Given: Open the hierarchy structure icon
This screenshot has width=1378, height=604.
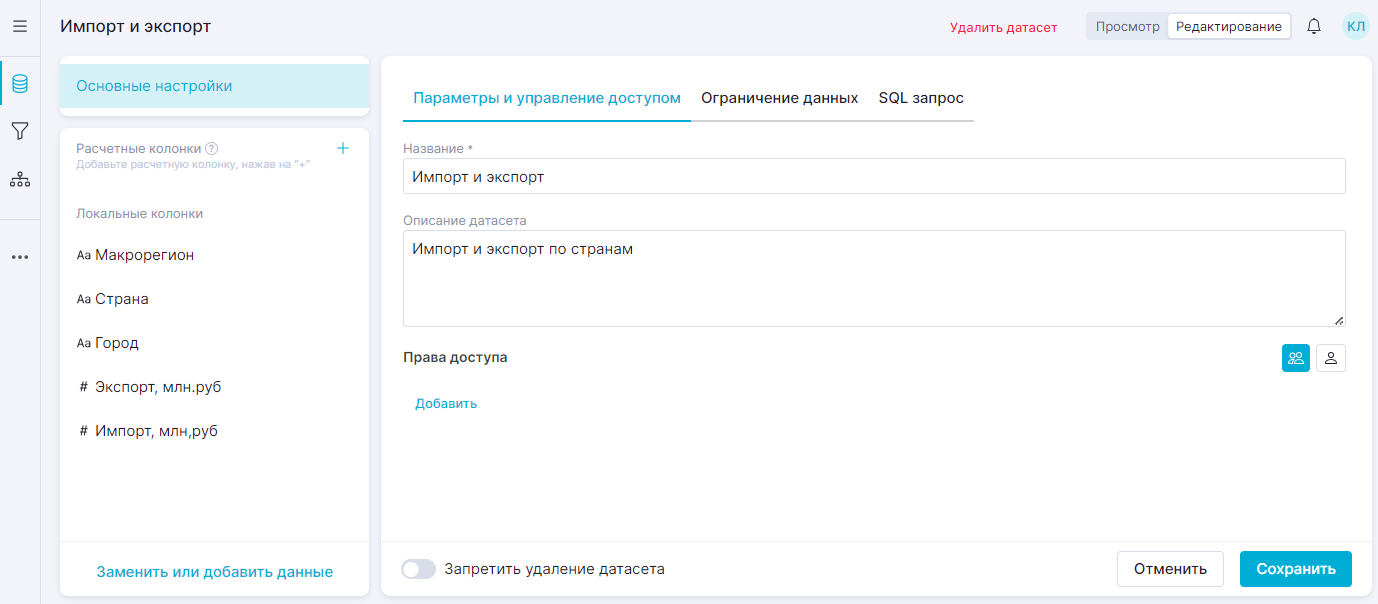Looking at the screenshot, I should [x=20, y=180].
